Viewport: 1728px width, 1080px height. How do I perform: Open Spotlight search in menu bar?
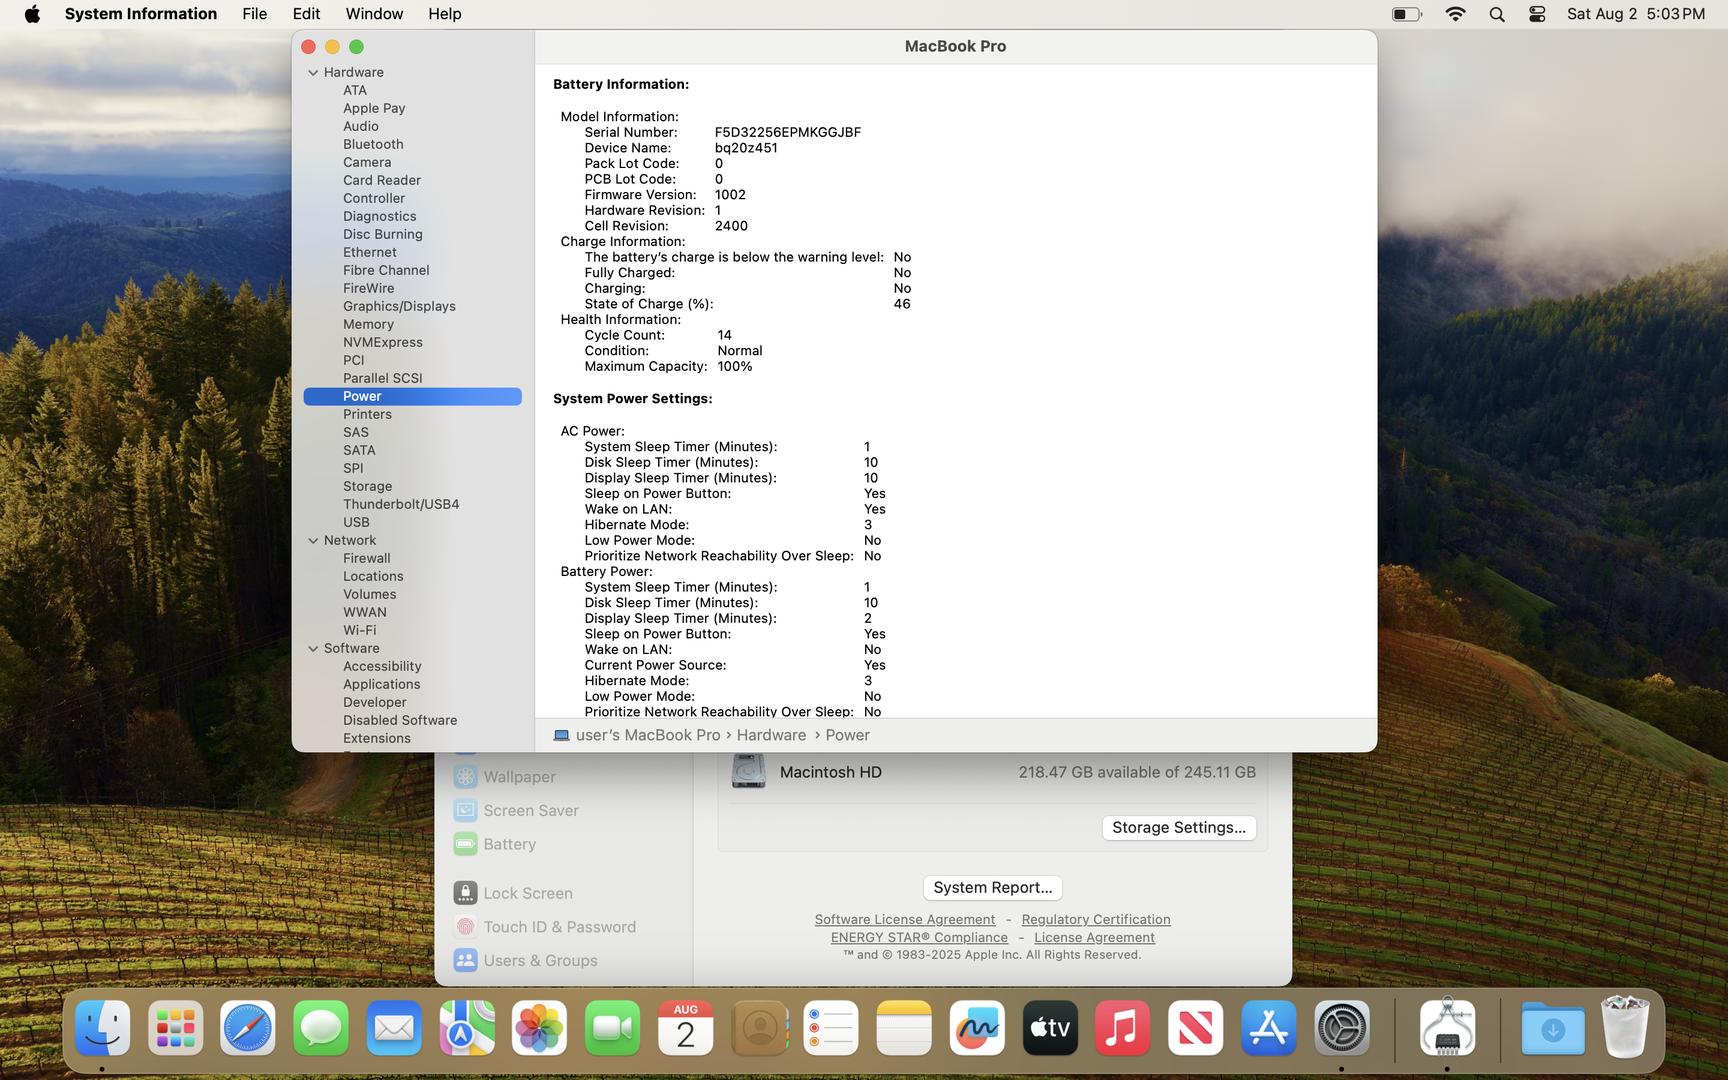pyautogui.click(x=1497, y=14)
